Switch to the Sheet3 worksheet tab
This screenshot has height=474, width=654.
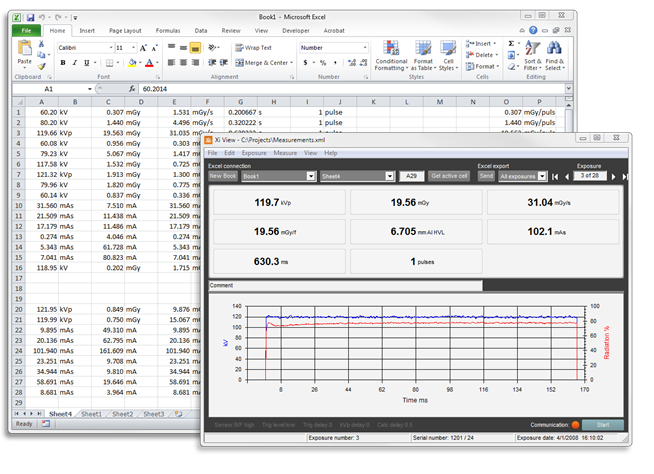154,414
